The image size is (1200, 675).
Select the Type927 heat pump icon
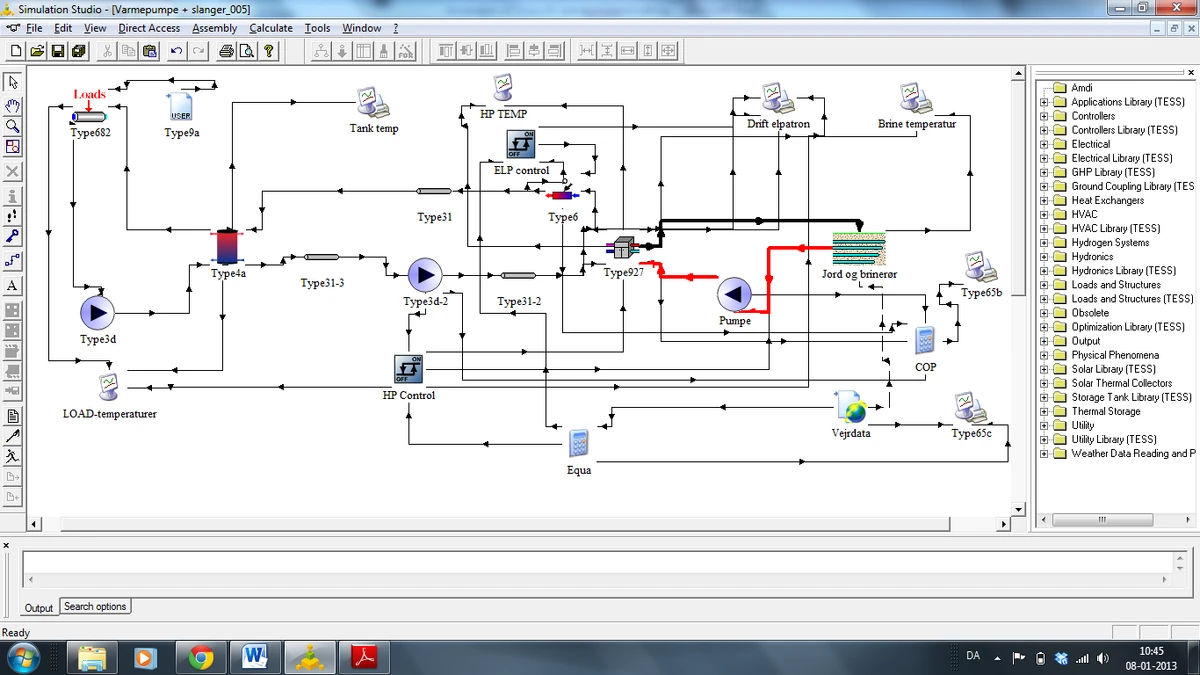(x=624, y=248)
